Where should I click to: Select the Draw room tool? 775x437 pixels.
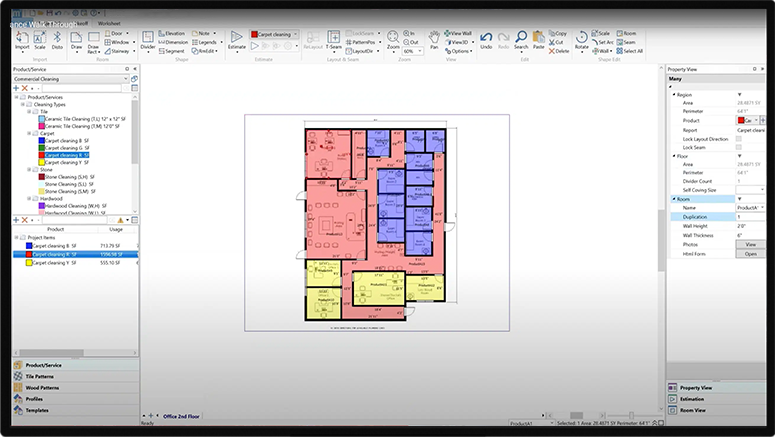(x=75, y=38)
